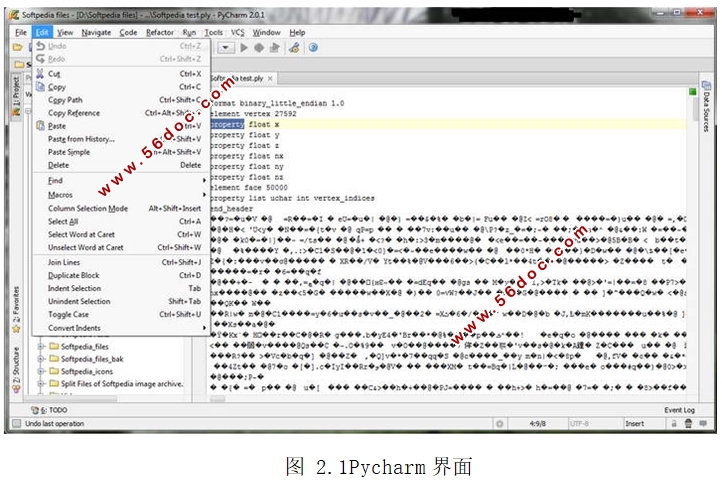Click the green inspection status indicator
Image resolution: width=722 pixels, height=484 pixels.
(692, 92)
